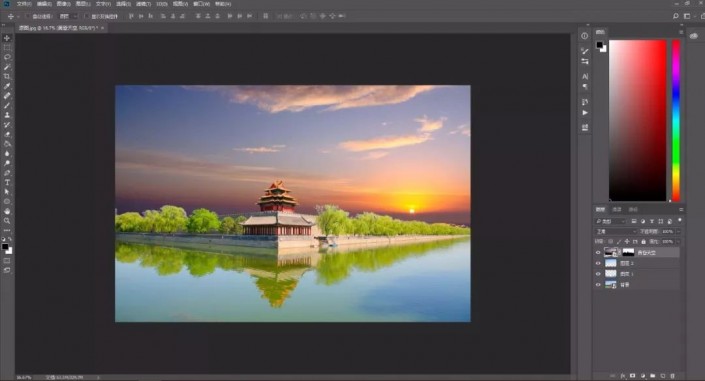705x381 pixels.
Task: Open the 文件 File menu
Action: [x=24, y=4]
